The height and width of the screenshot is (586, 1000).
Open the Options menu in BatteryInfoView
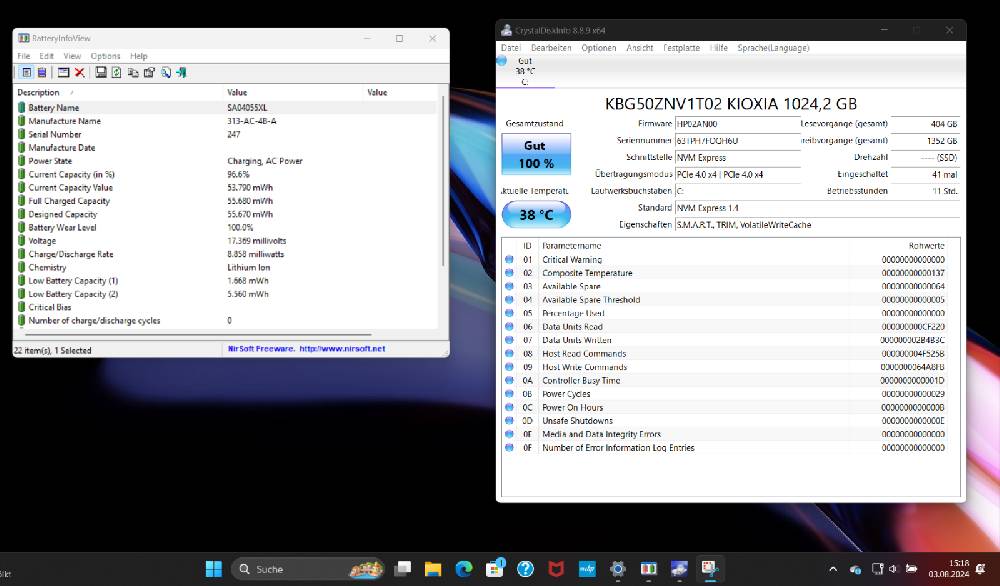pyautogui.click(x=105, y=56)
